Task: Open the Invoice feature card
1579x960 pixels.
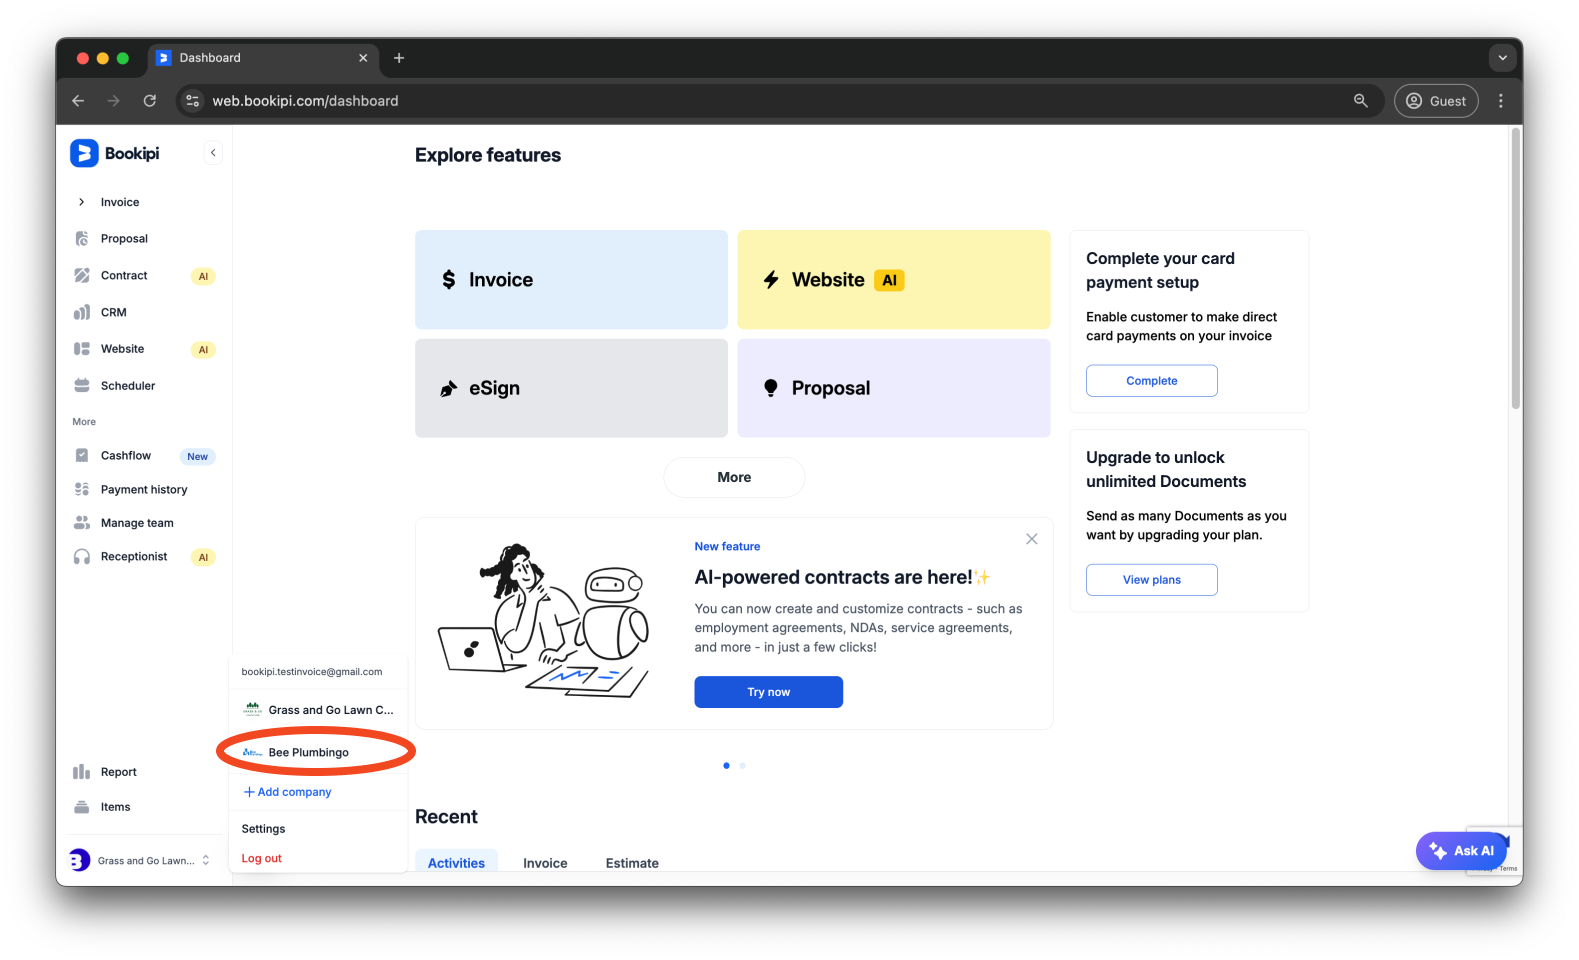Action: 571,280
